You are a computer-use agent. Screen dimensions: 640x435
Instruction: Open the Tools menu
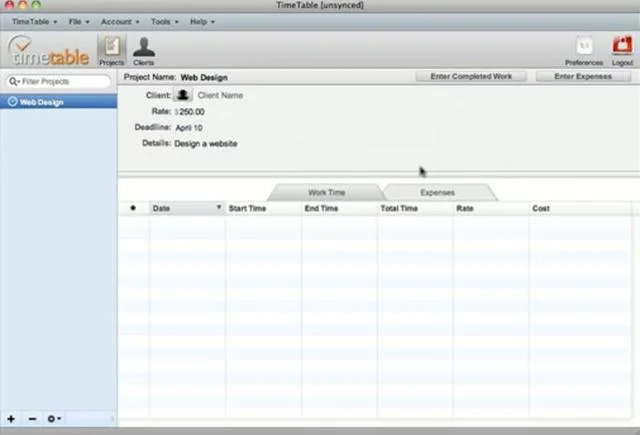pyautogui.click(x=164, y=22)
